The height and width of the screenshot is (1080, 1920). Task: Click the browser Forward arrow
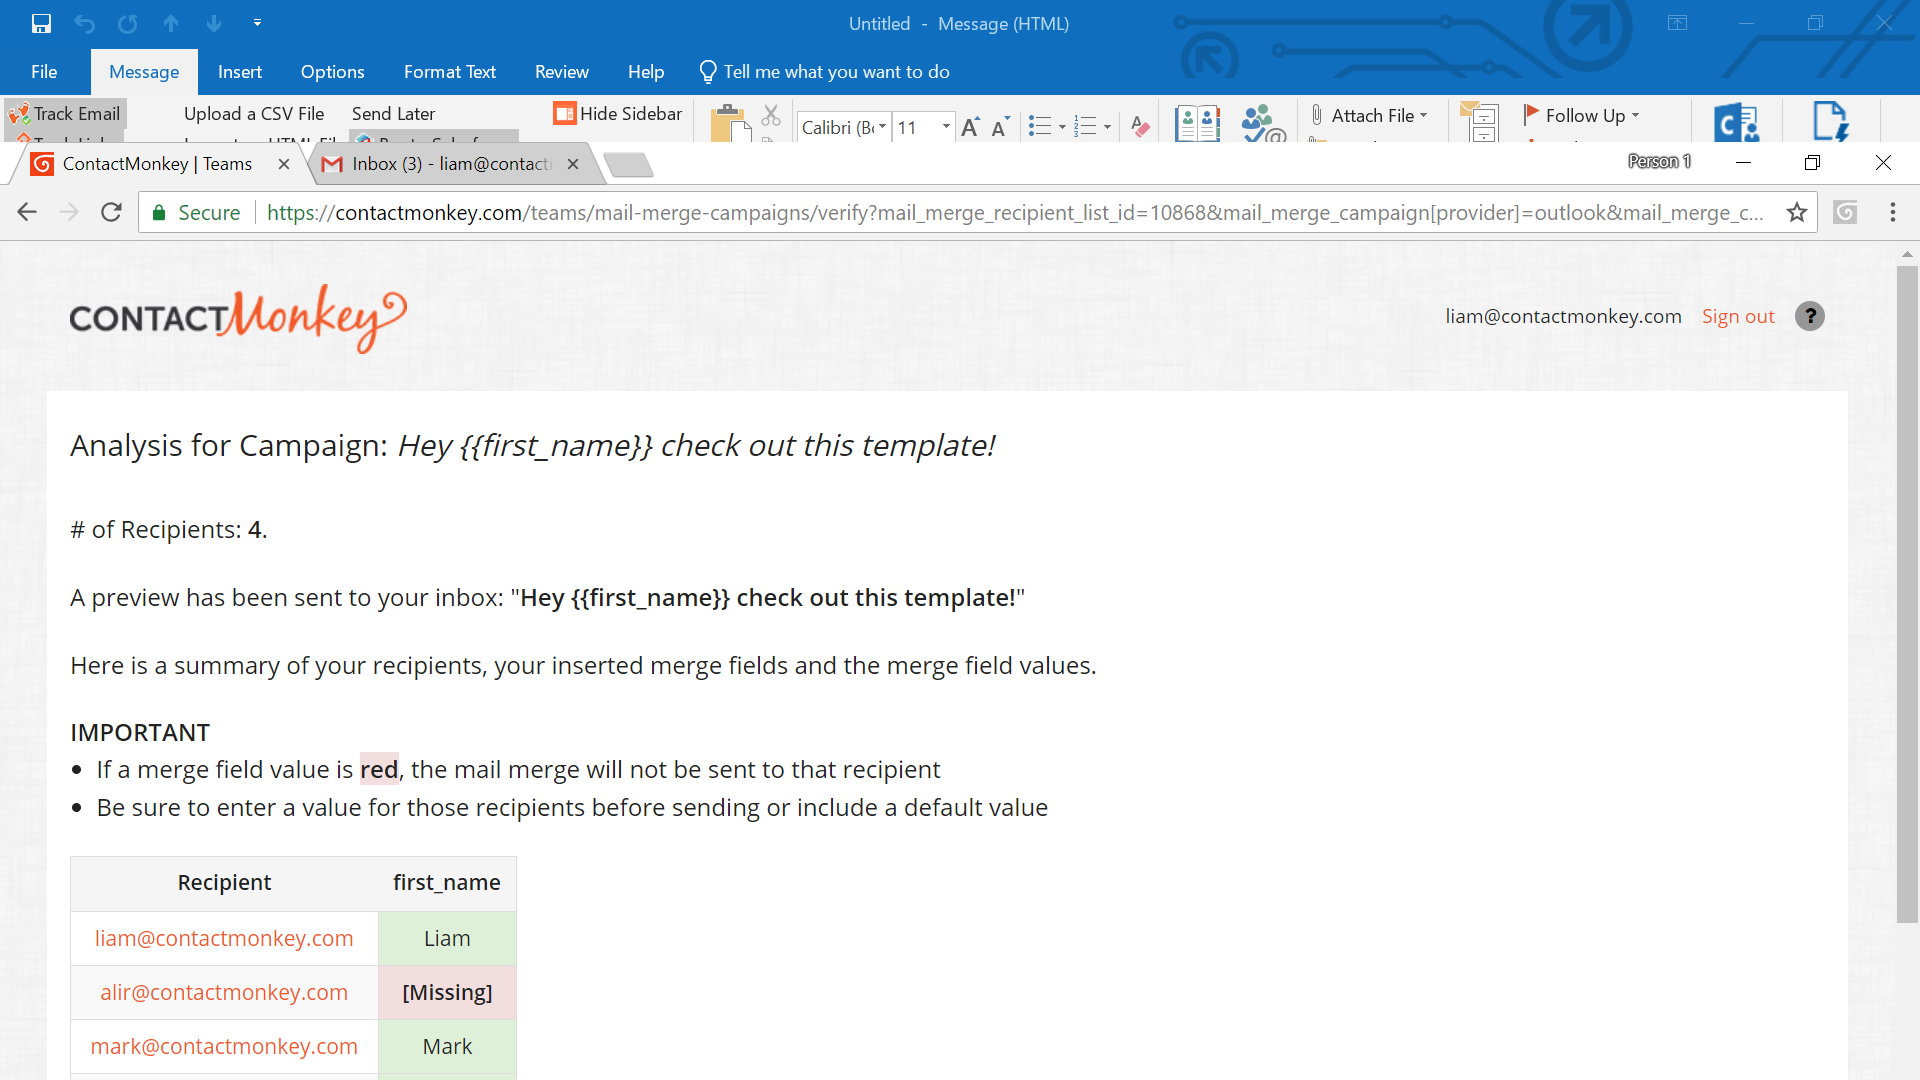69,212
